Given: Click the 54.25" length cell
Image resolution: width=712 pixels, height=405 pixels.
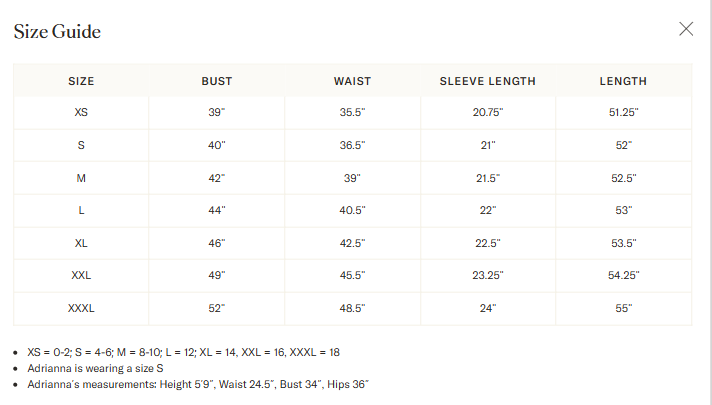Looking at the screenshot, I should (623, 275).
